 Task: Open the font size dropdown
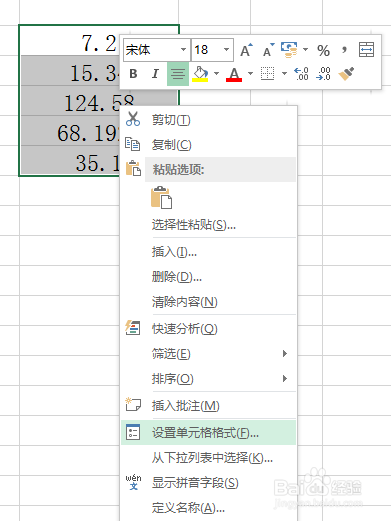[227, 50]
